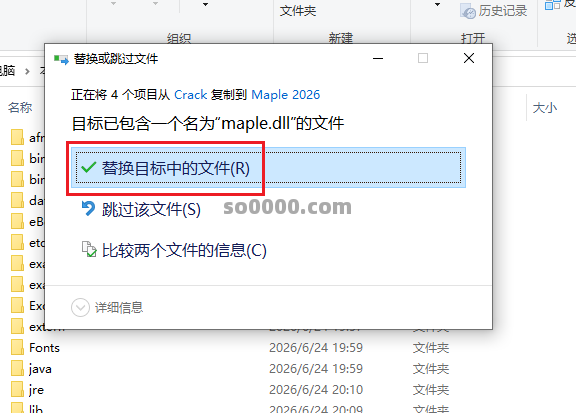Click the 名称 column header in Explorer
Image resolution: width=576 pixels, height=413 pixels.
point(20,108)
